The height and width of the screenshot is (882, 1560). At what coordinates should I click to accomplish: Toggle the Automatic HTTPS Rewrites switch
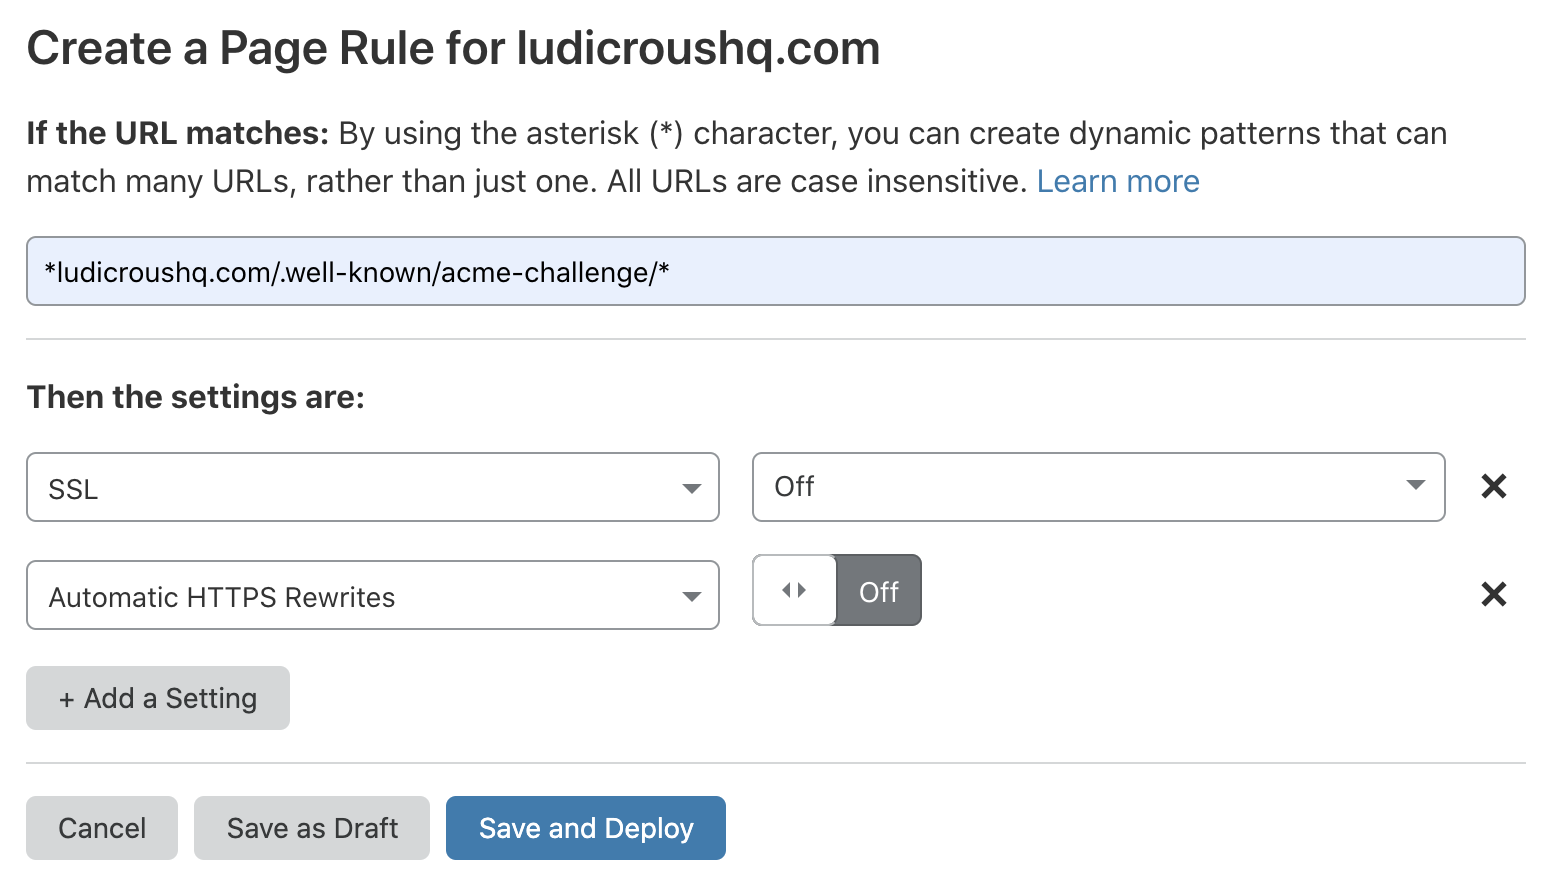[x=836, y=591]
